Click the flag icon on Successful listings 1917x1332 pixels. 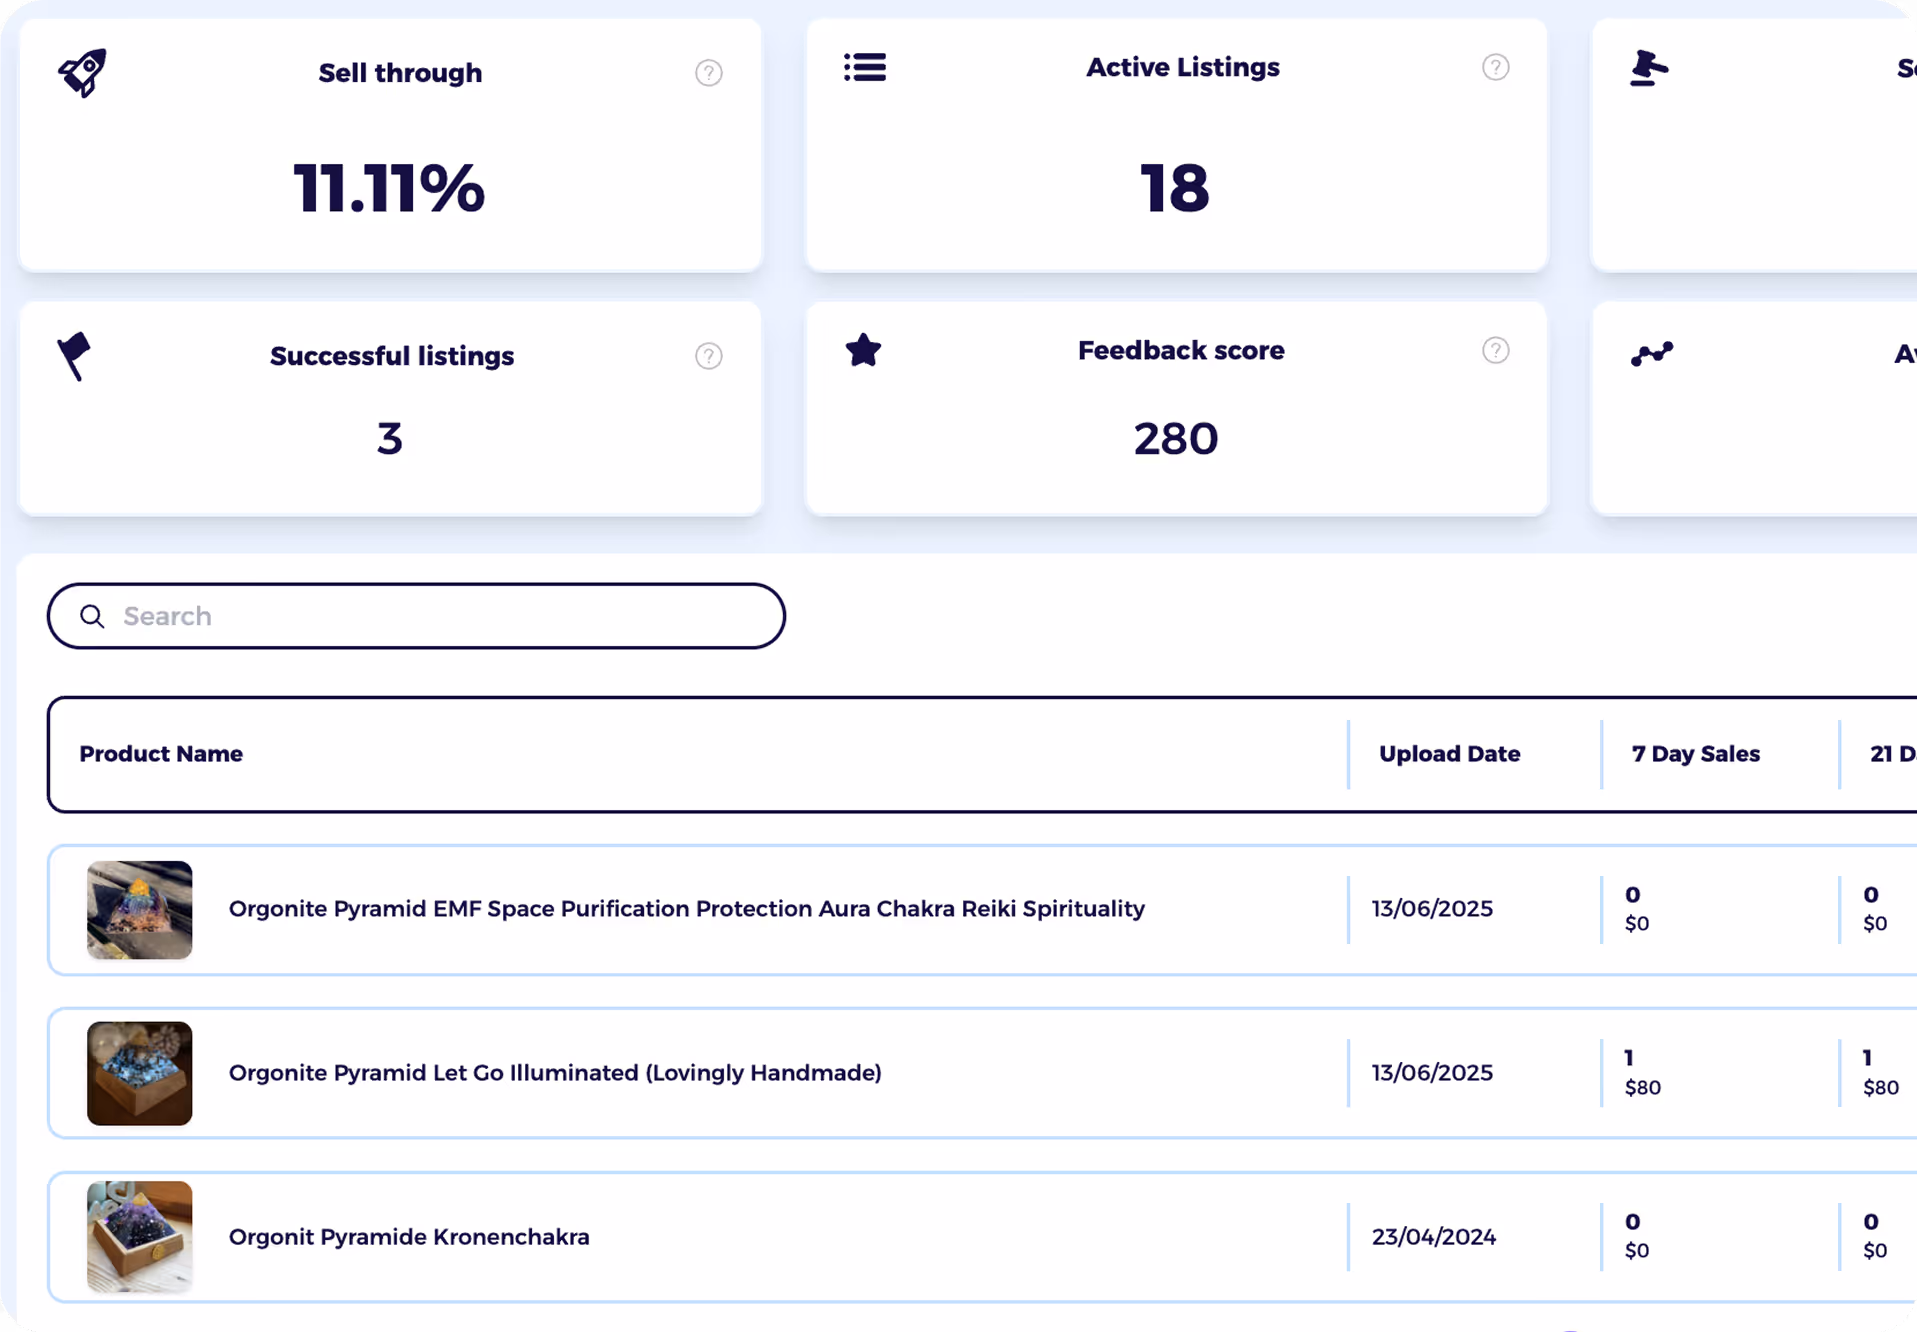(x=74, y=356)
